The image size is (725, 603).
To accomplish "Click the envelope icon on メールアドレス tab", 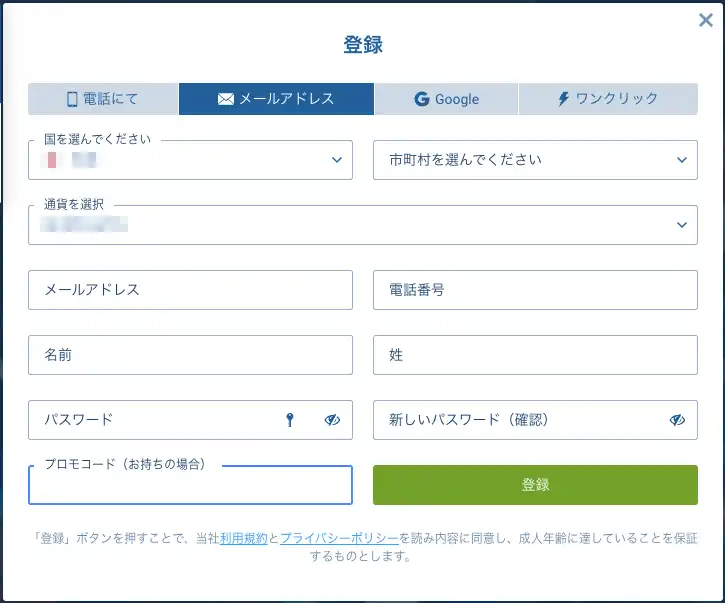I will (226, 99).
